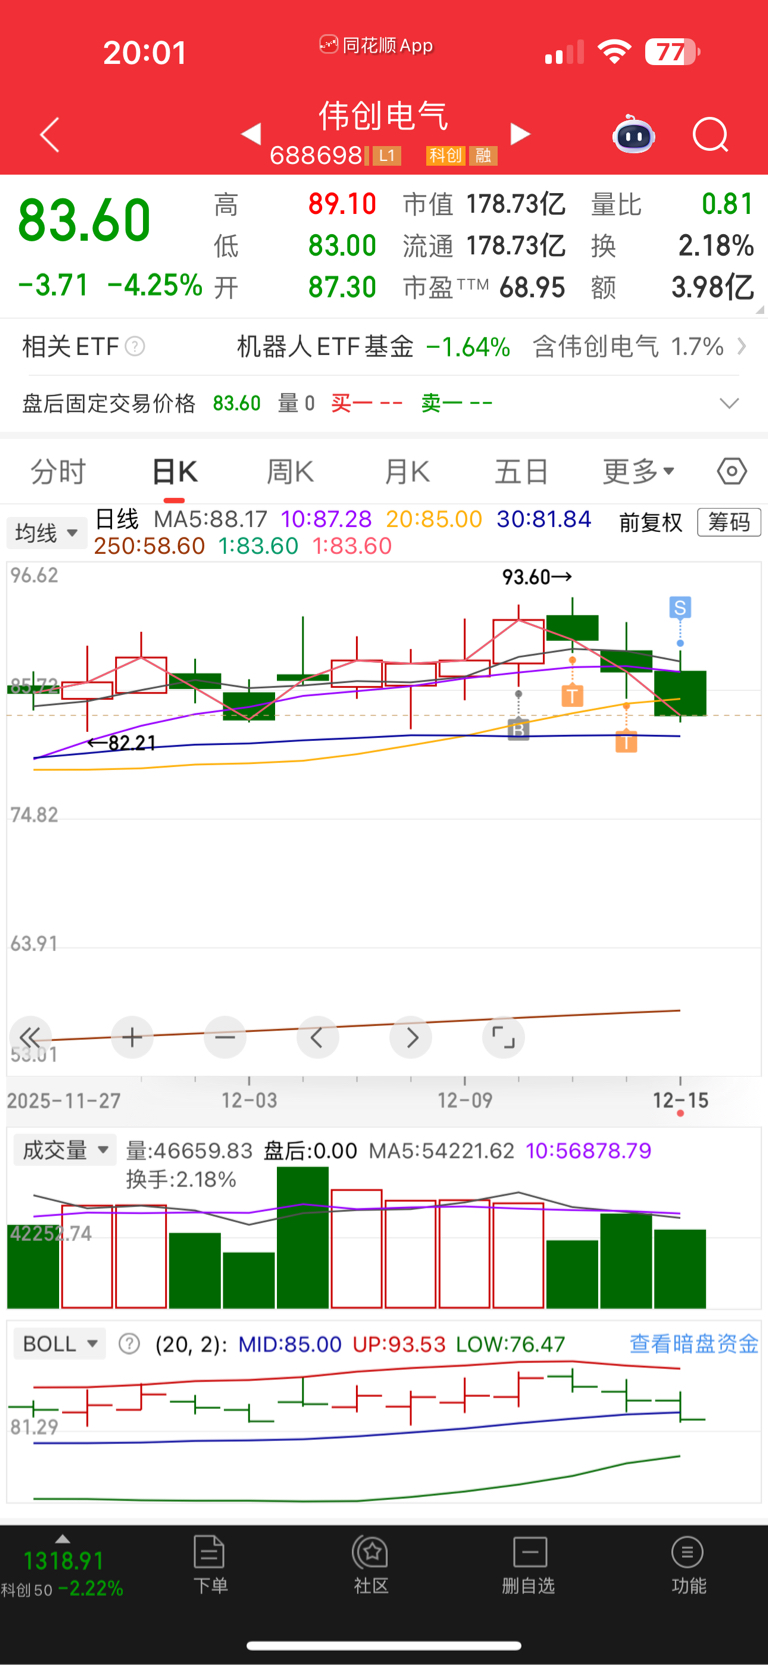
Task: Tap the gray B buy marker
Action: (x=518, y=729)
